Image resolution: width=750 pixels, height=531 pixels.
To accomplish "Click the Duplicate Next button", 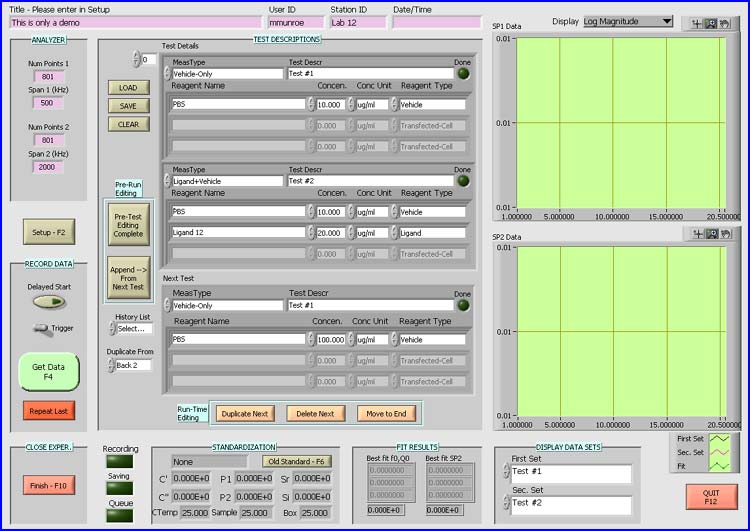I will pyautogui.click(x=245, y=413).
